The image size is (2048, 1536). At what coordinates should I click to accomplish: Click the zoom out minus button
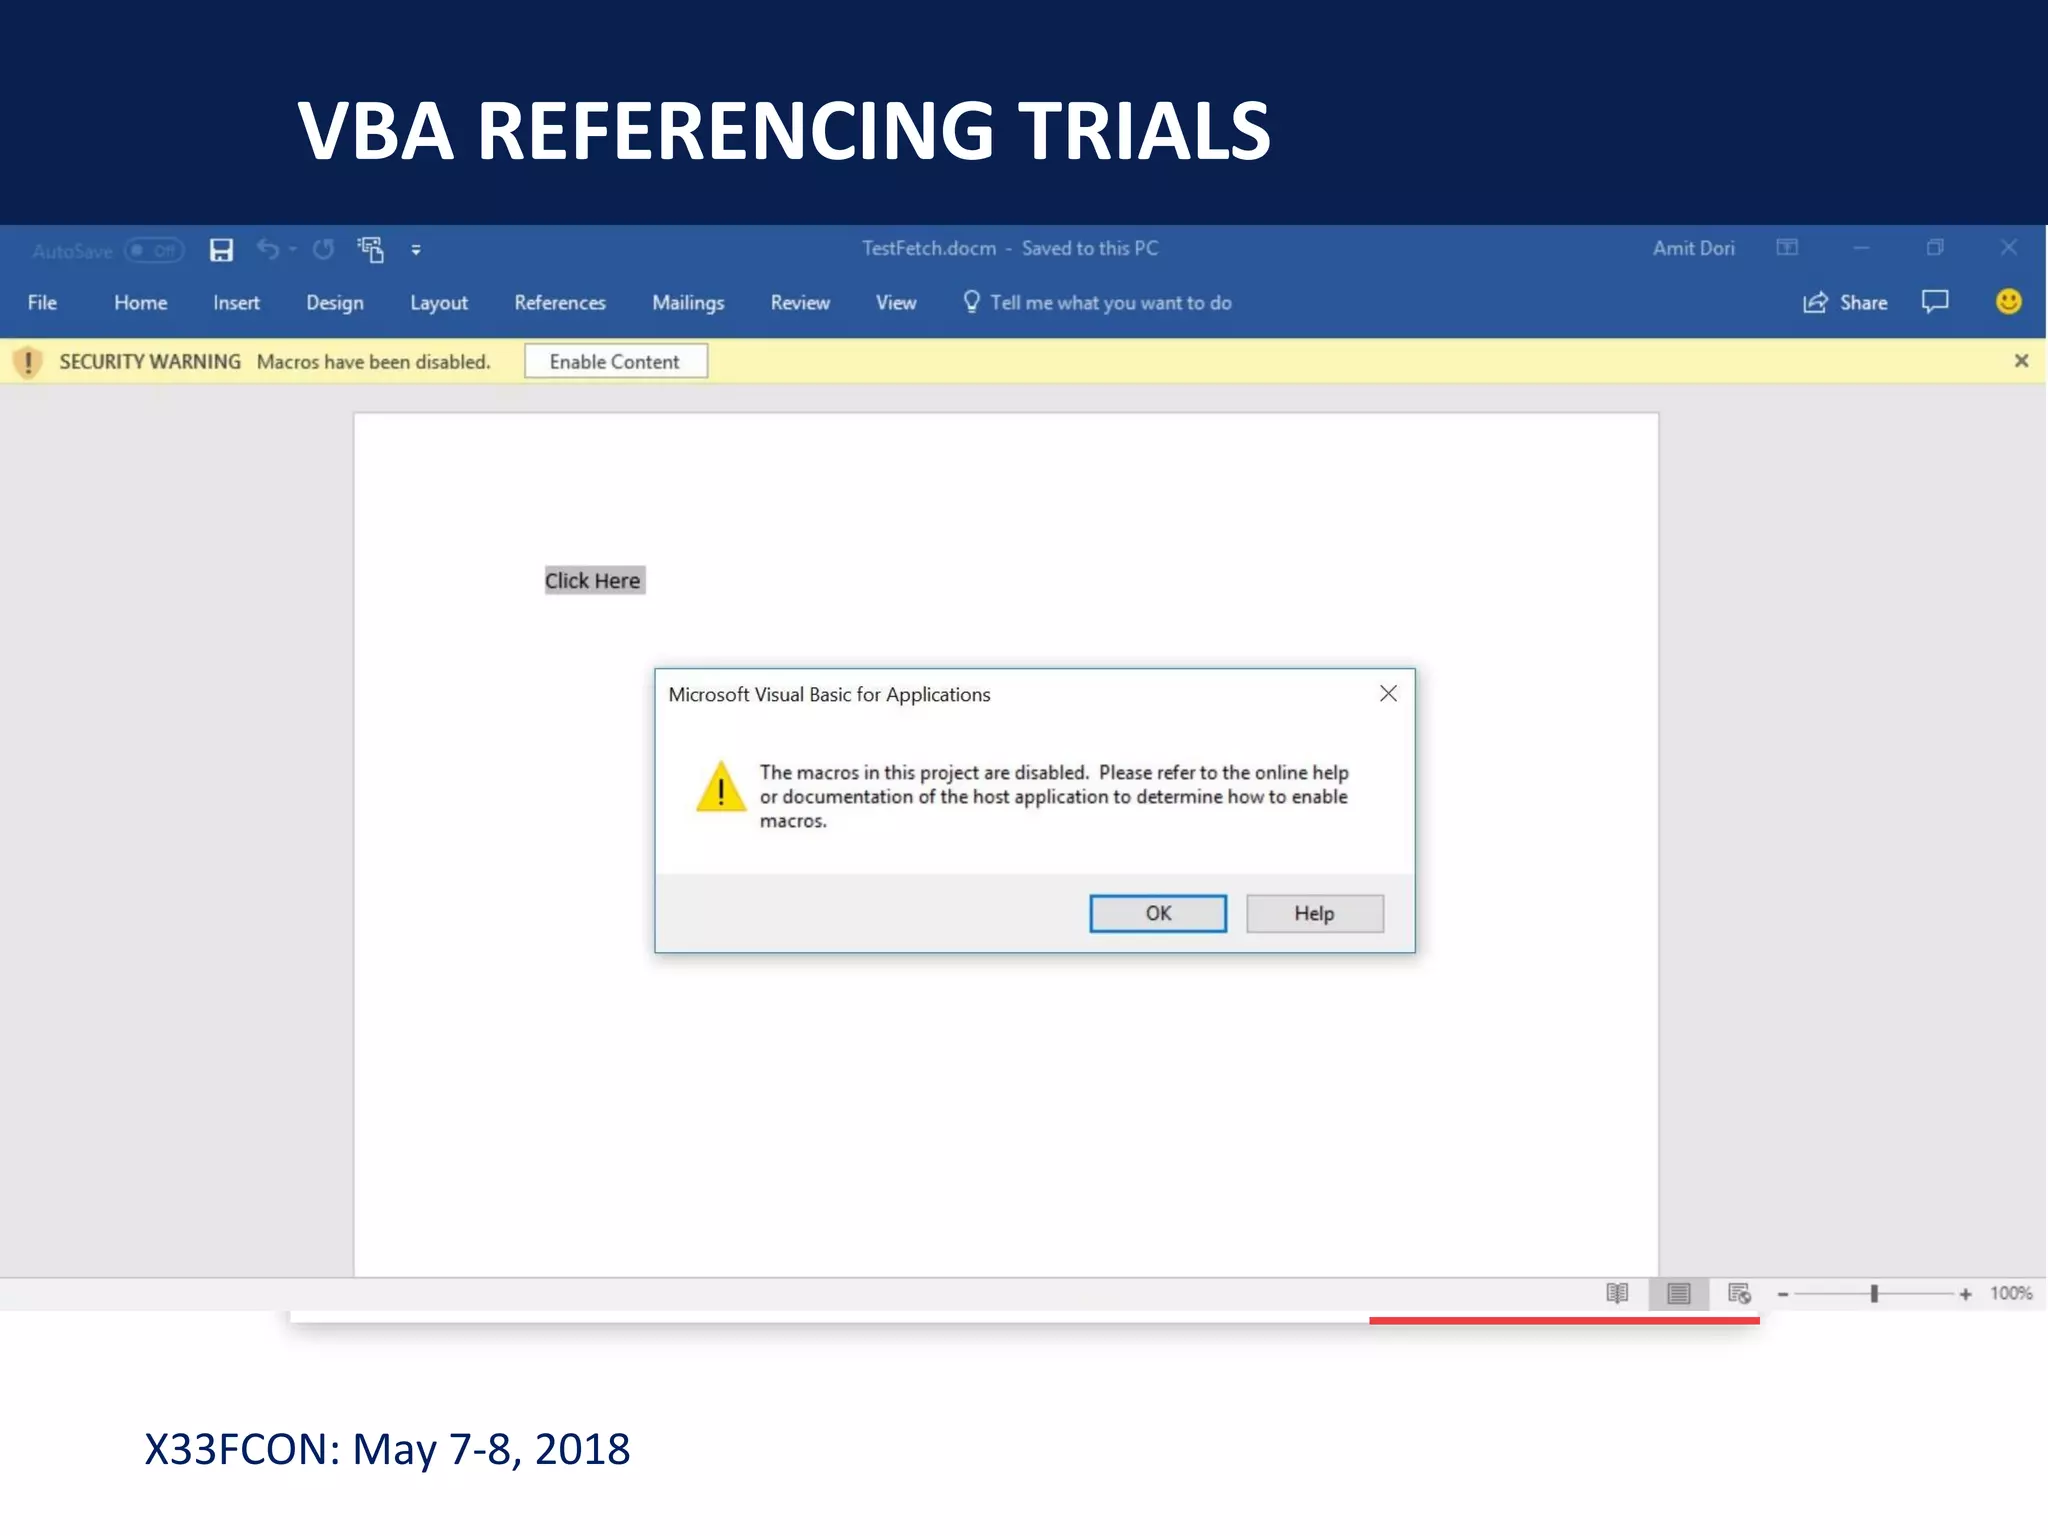[x=1783, y=1295]
